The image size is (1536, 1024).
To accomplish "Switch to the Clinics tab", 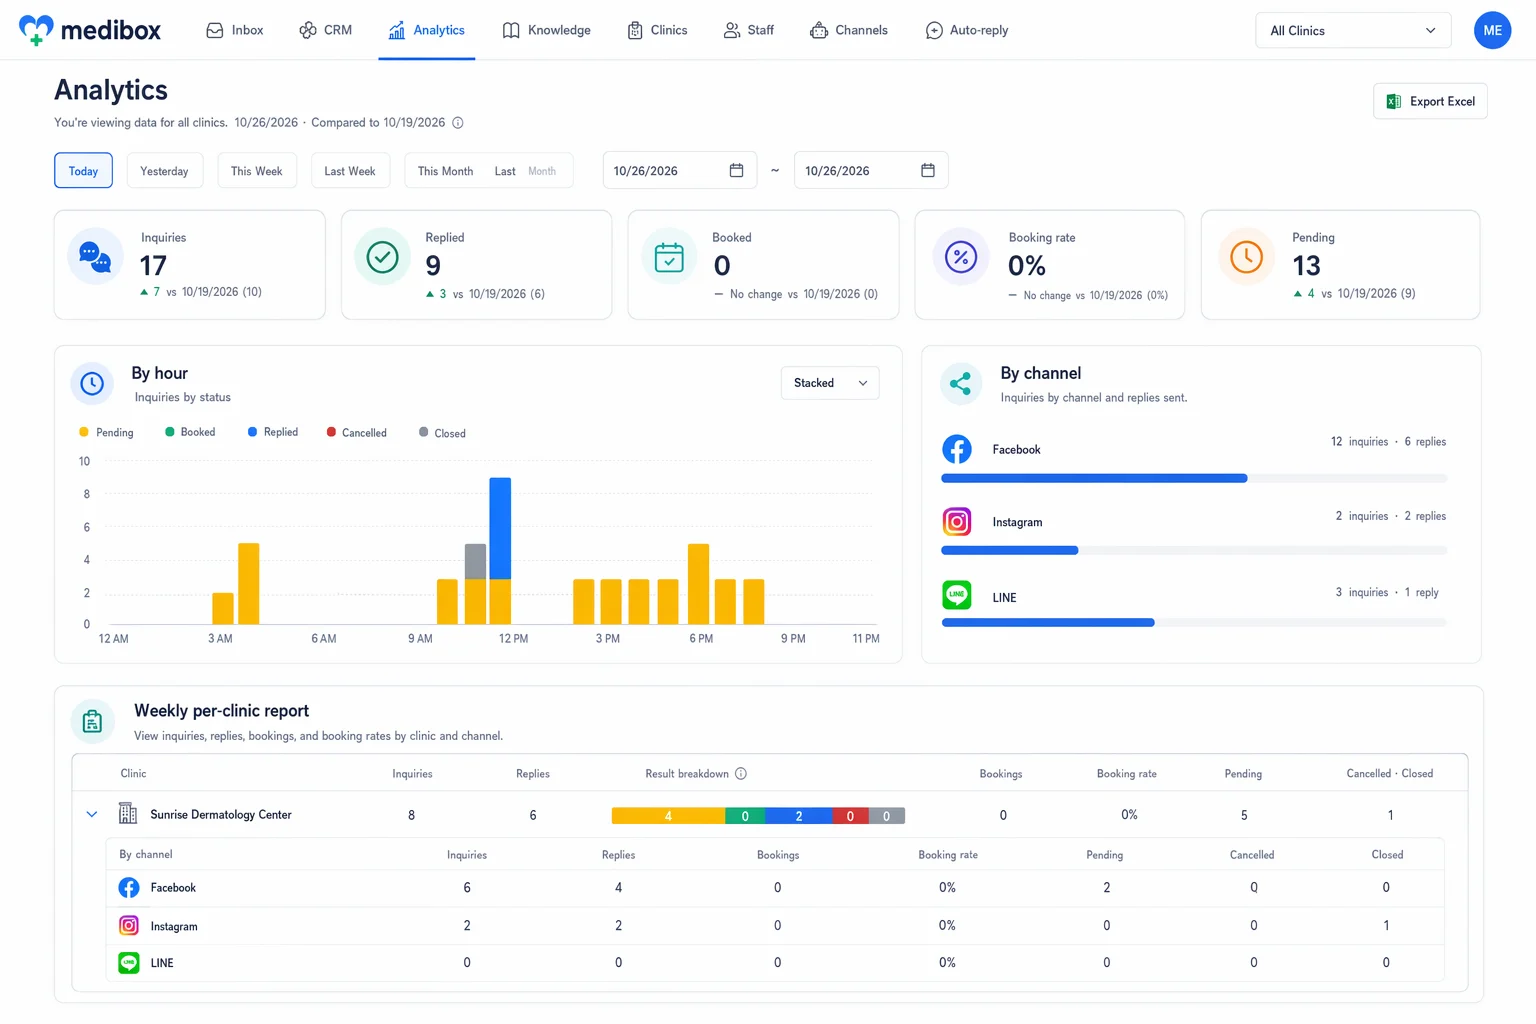I will tap(657, 30).
